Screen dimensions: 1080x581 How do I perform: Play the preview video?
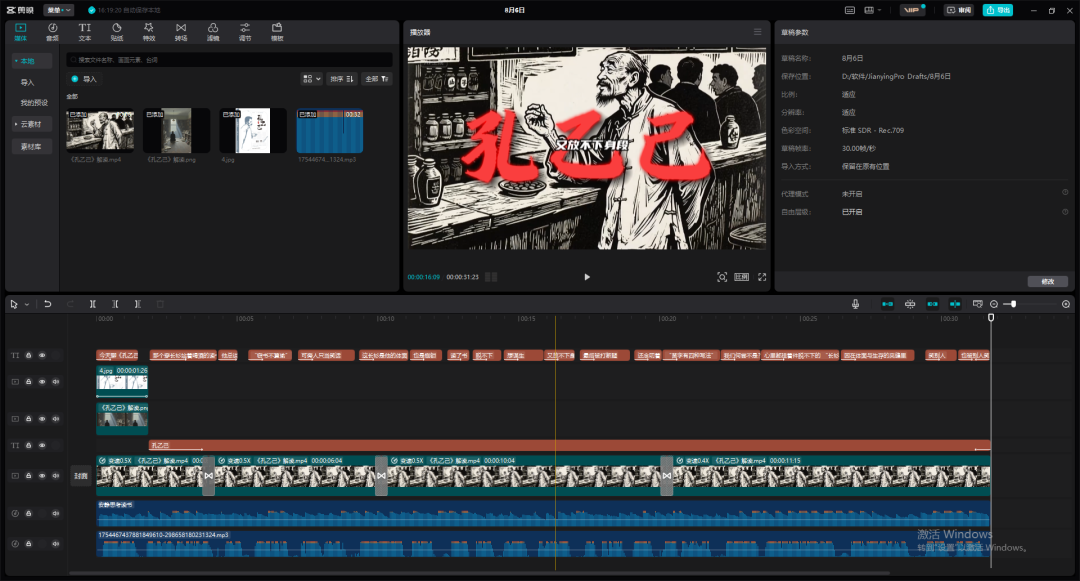pos(587,277)
